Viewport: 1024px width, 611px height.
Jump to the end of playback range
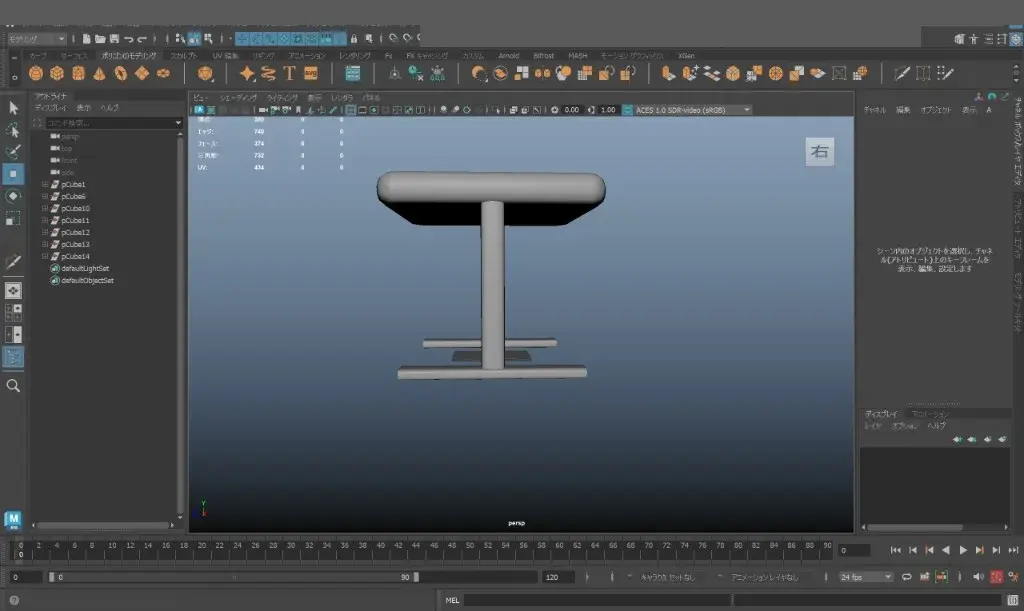1013,550
